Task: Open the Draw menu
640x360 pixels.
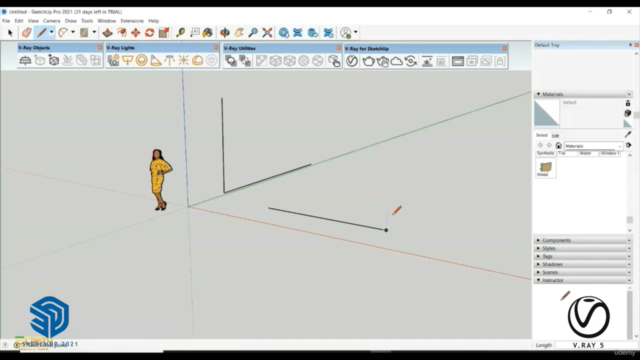Action: click(x=71, y=21)
